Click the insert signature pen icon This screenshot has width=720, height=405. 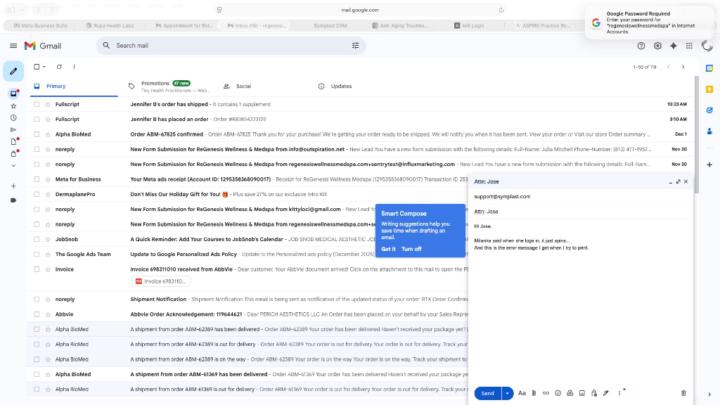[x=606, y=393]
